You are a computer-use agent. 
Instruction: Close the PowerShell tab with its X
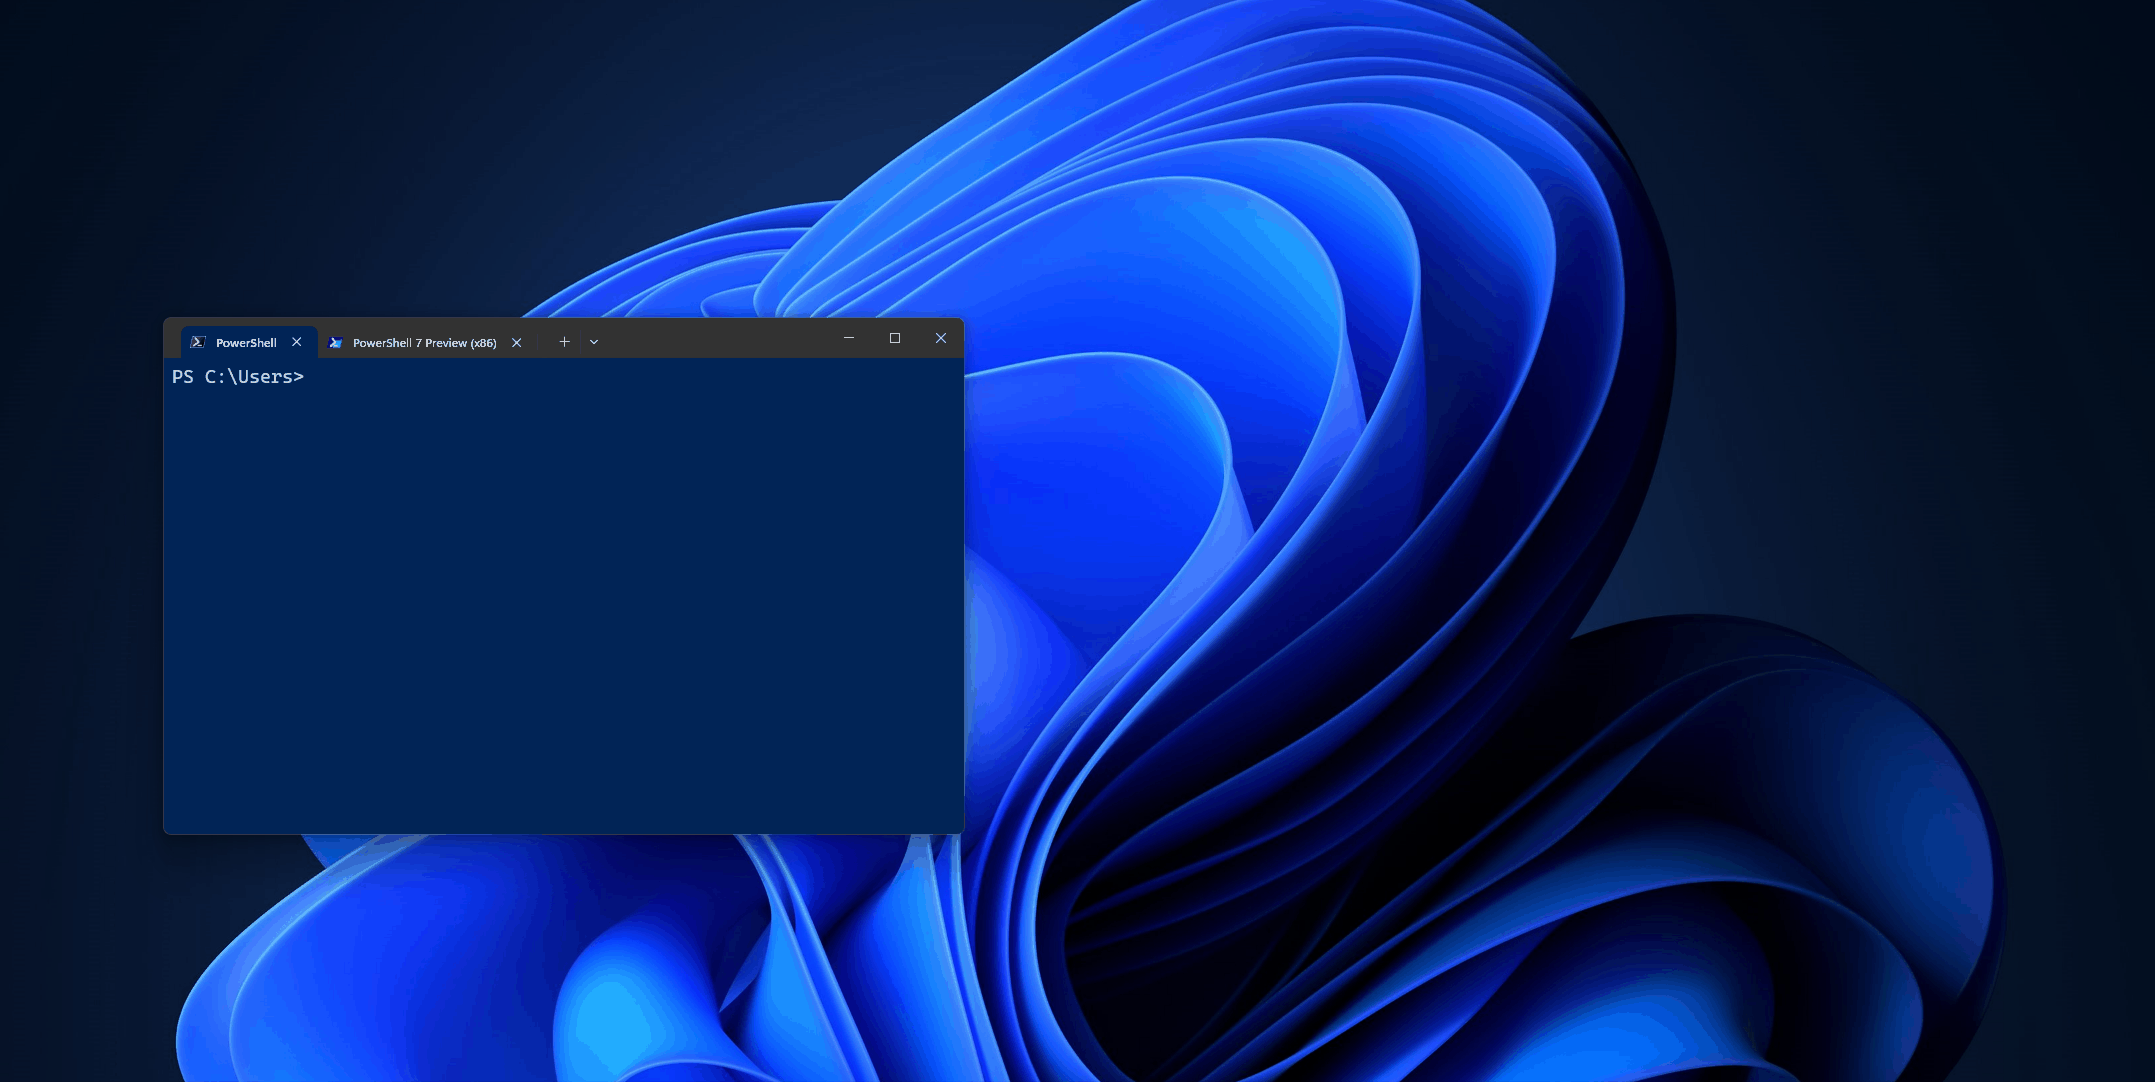(x=296, y=342)
